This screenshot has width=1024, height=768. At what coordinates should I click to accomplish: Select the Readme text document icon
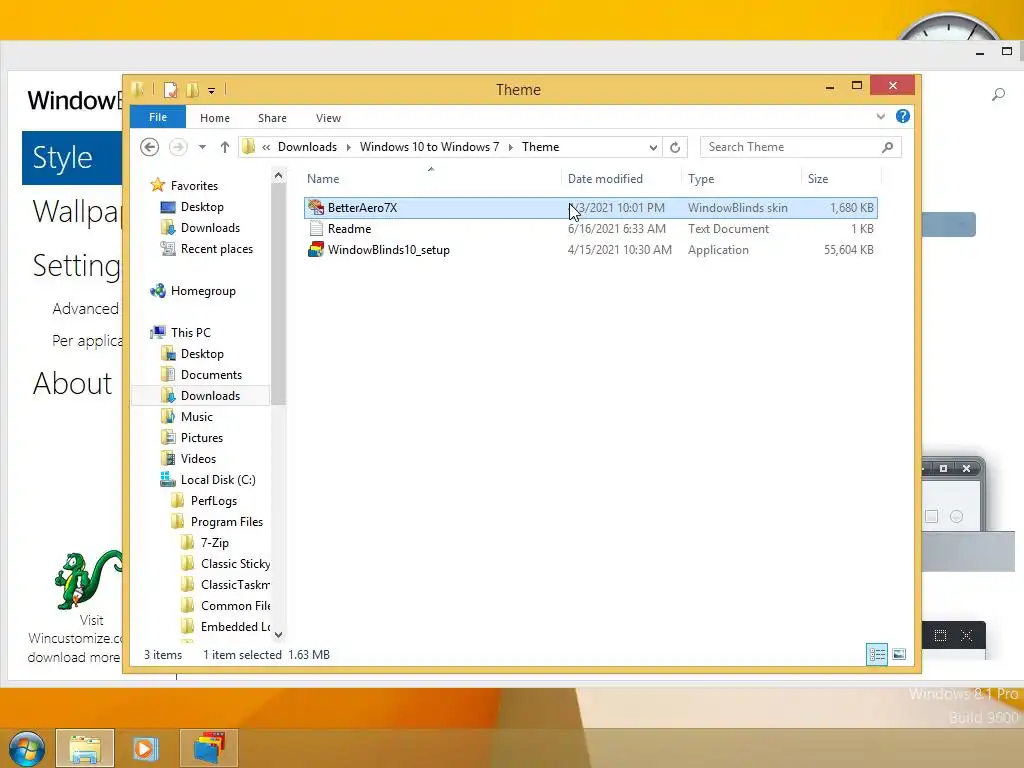(316, 229)
